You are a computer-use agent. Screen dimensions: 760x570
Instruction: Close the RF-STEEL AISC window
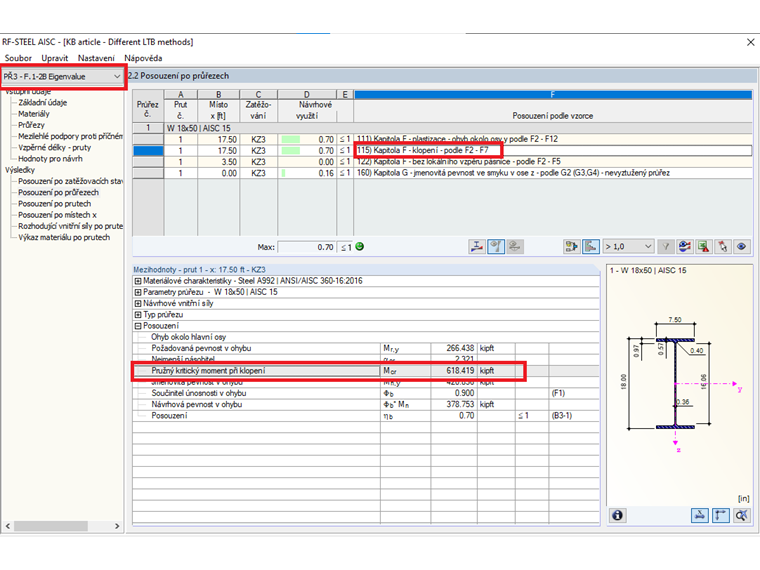[x=750, y=42]
